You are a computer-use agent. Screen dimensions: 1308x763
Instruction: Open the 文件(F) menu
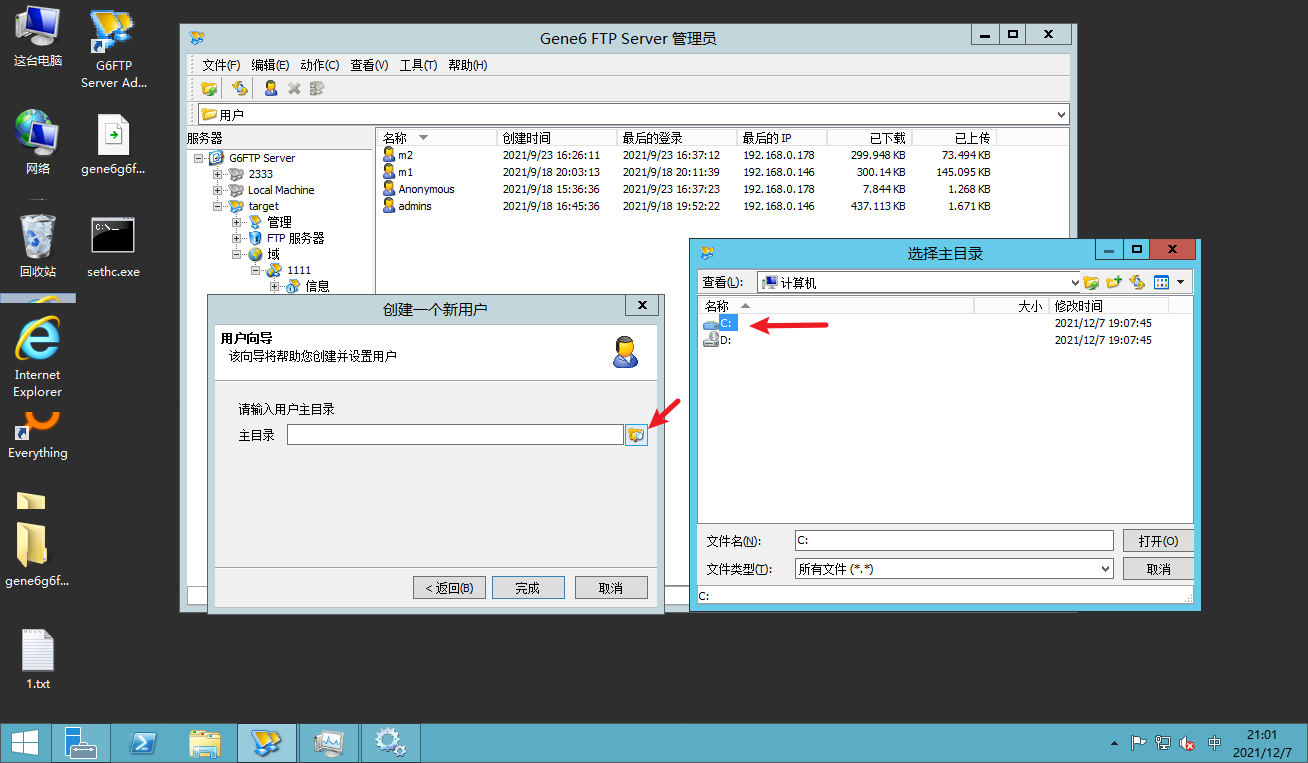[221, 65]
